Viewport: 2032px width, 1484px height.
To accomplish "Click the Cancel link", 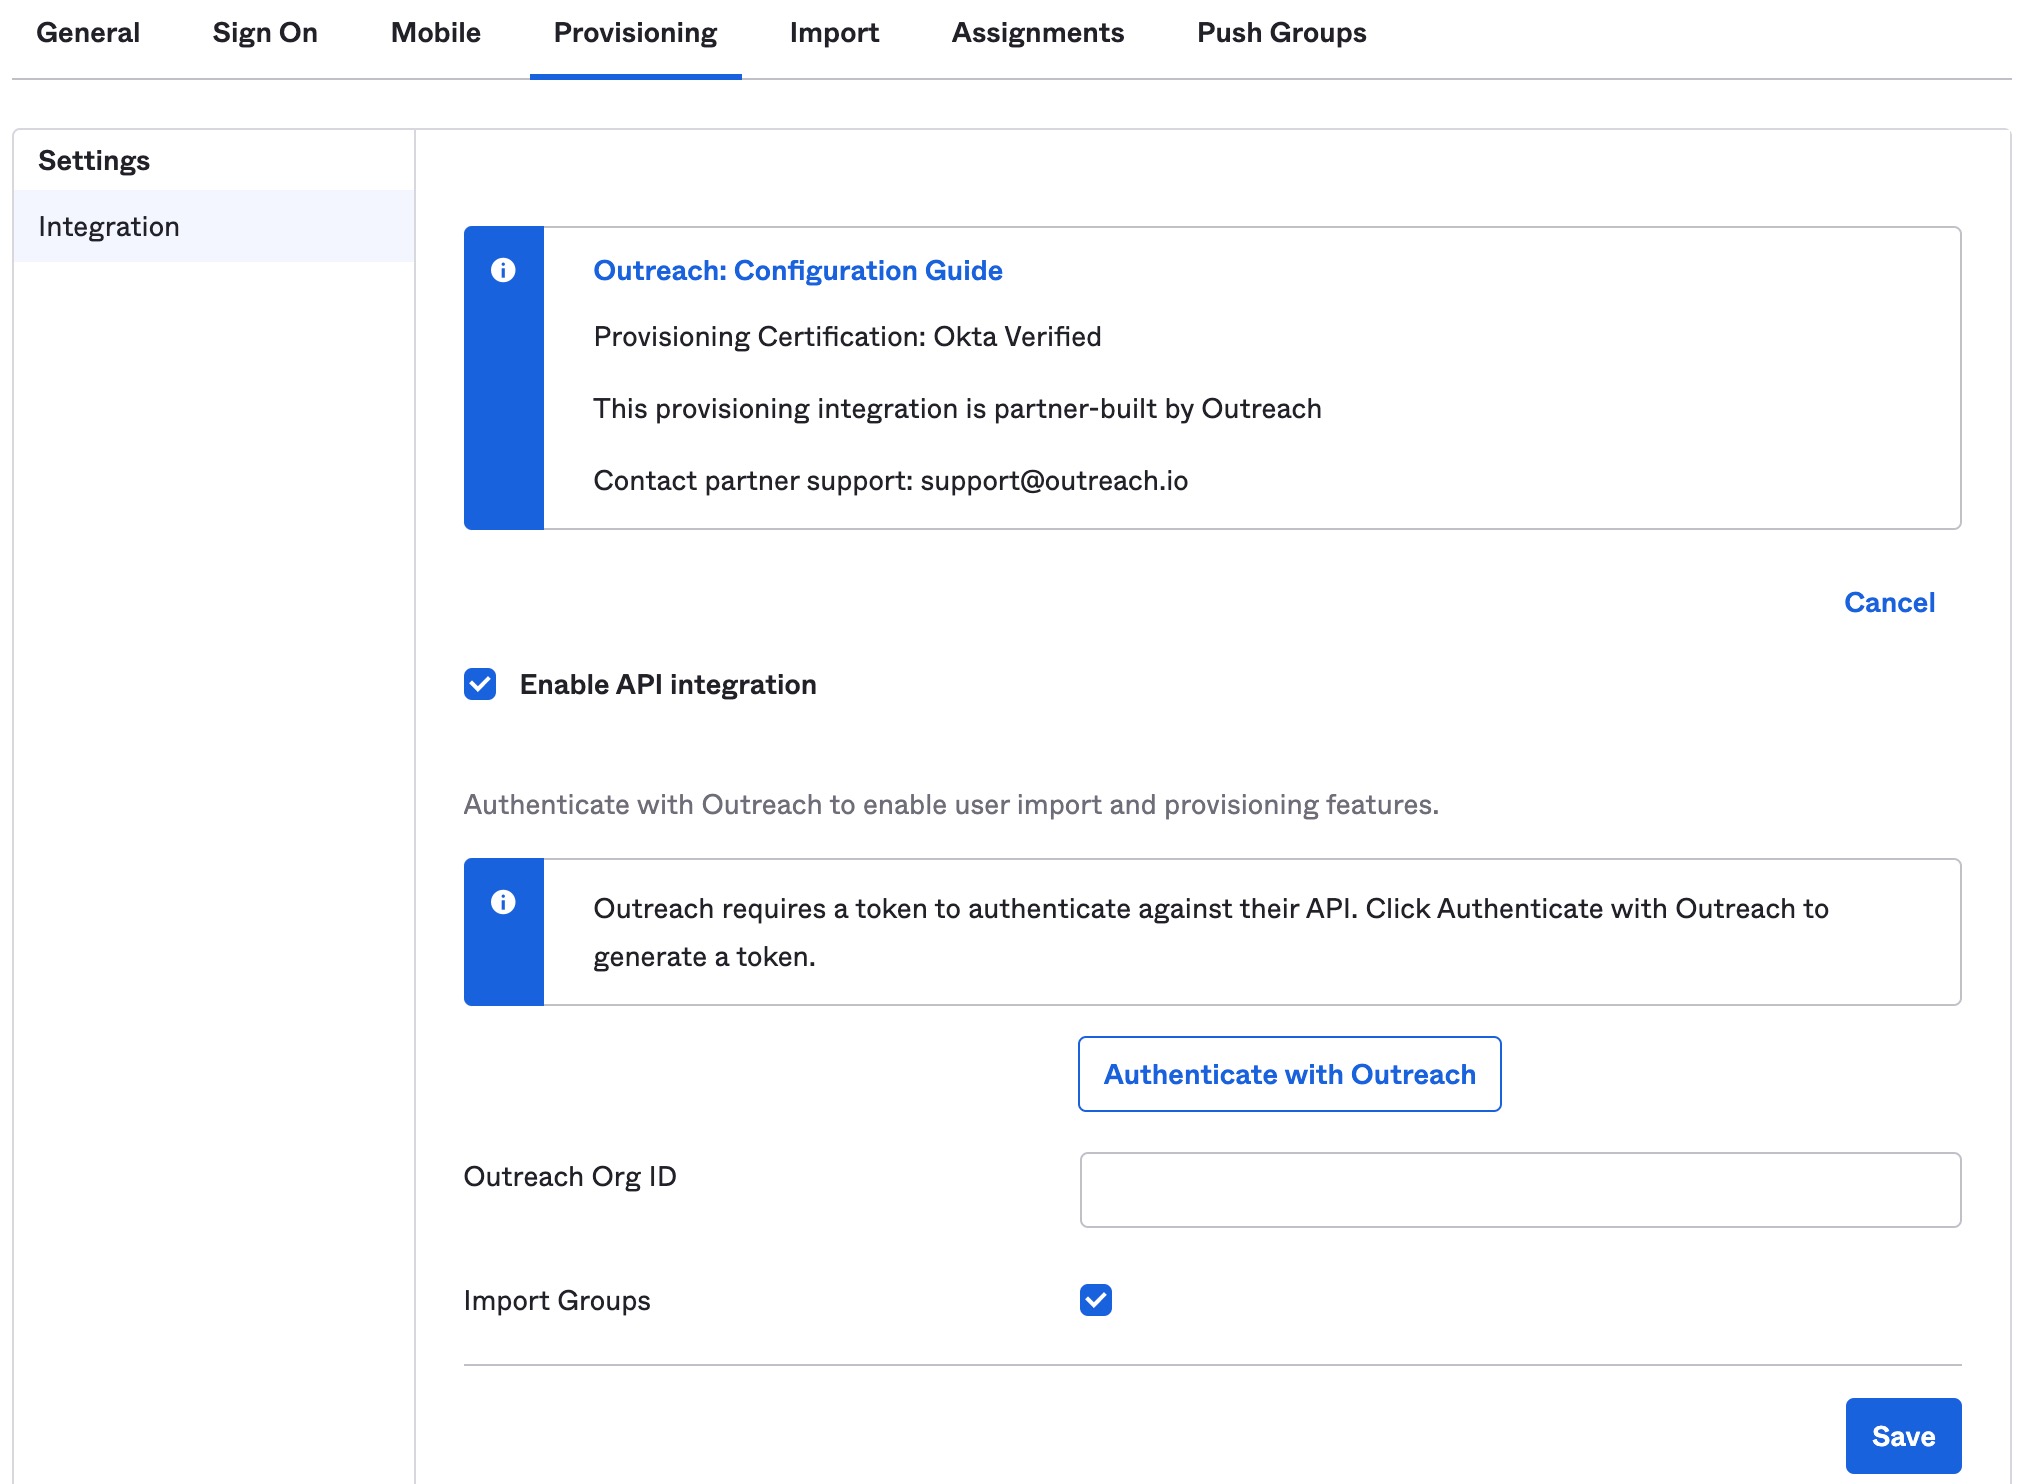I will point(1889,602).
